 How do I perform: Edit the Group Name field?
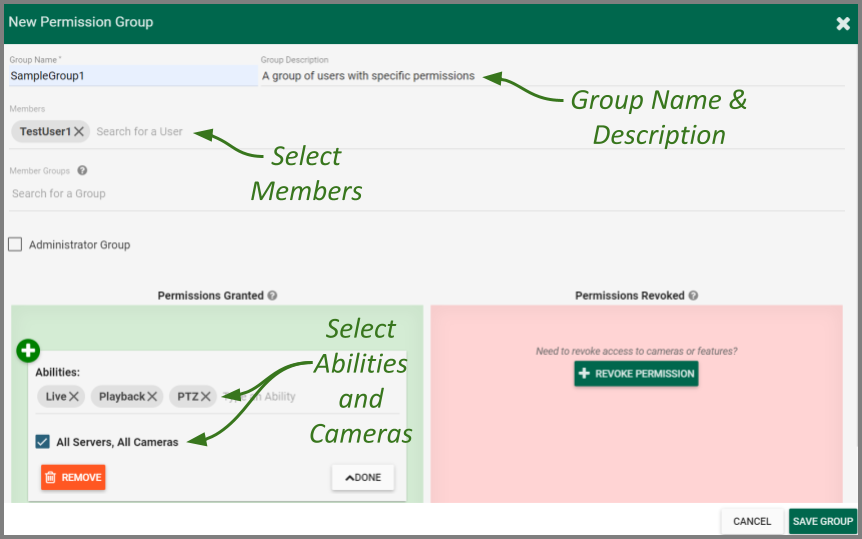point(132,76)
